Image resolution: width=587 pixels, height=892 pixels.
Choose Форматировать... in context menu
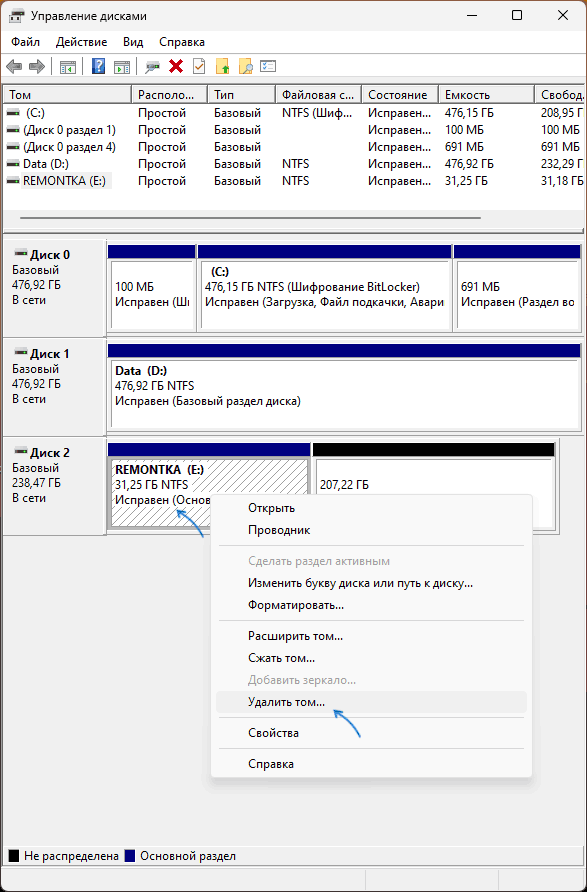[x=371, y=605]
